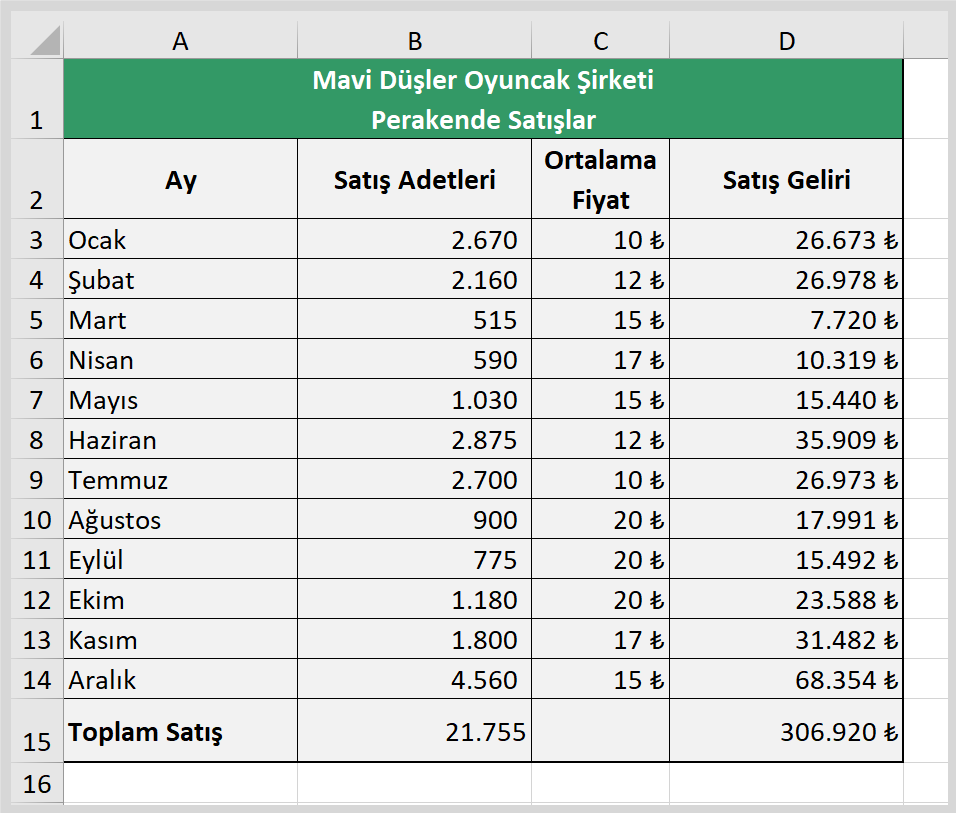This screenshot has width=956, height=813.
Task: Select column C header
Action: click(x=601, y=41)
